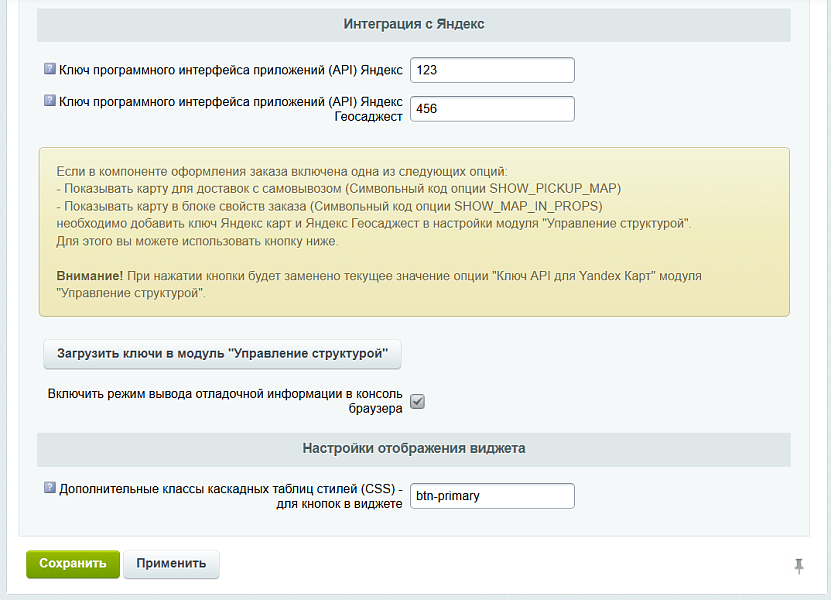Click the 'Дополнительные классы каскадных таблиц стилей' label
The height and width of the screenshot is (600, 831).
tap(230, 490)
